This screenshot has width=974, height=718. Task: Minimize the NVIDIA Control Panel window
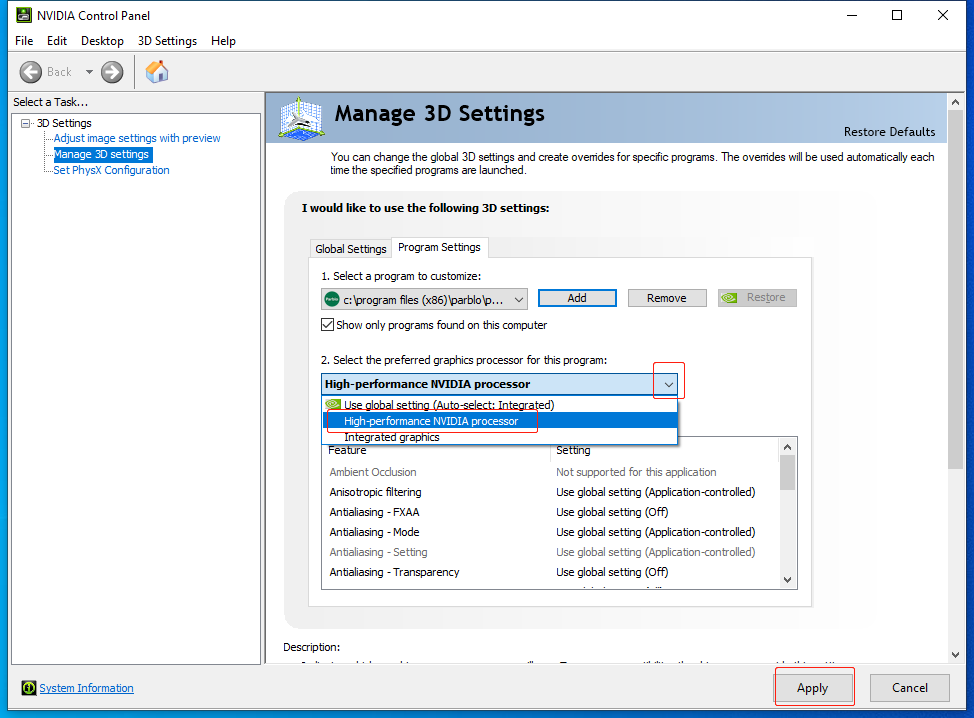click(852, 15)
